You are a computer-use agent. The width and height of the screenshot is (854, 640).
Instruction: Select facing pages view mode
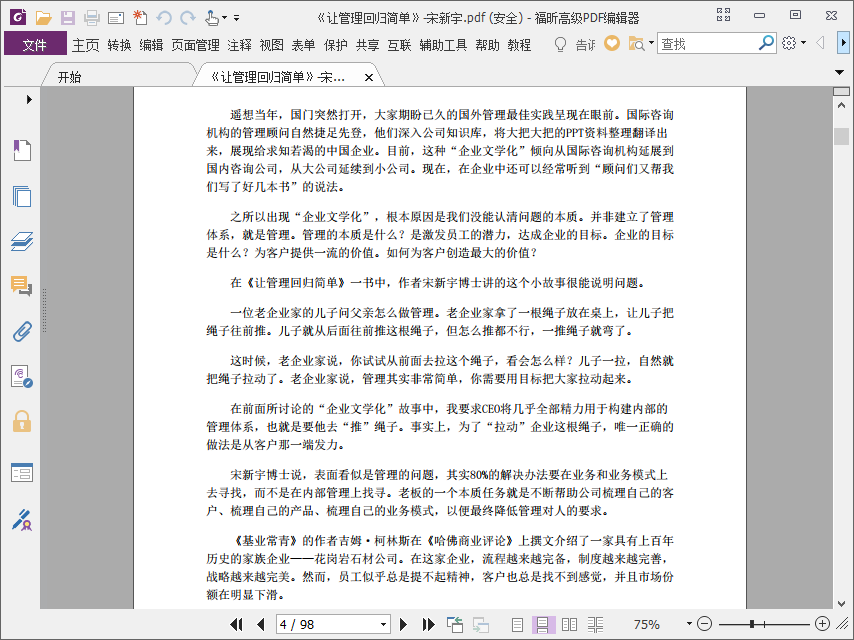tap(569, 625)
